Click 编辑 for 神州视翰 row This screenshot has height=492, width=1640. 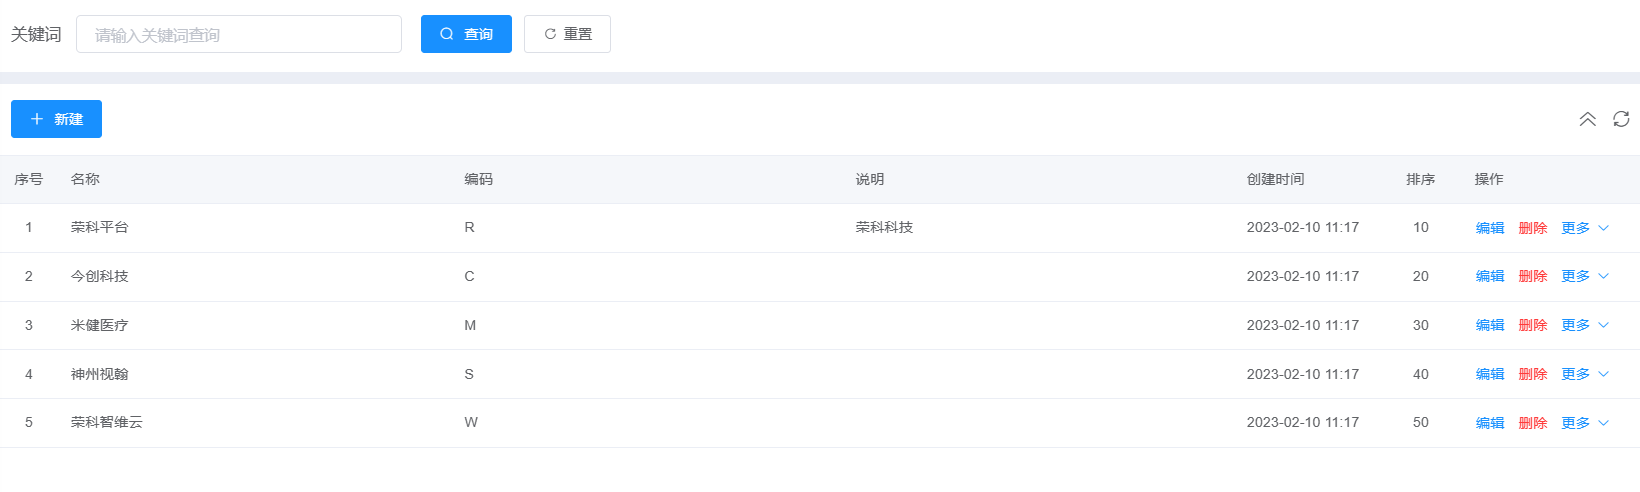(1489, 374)
